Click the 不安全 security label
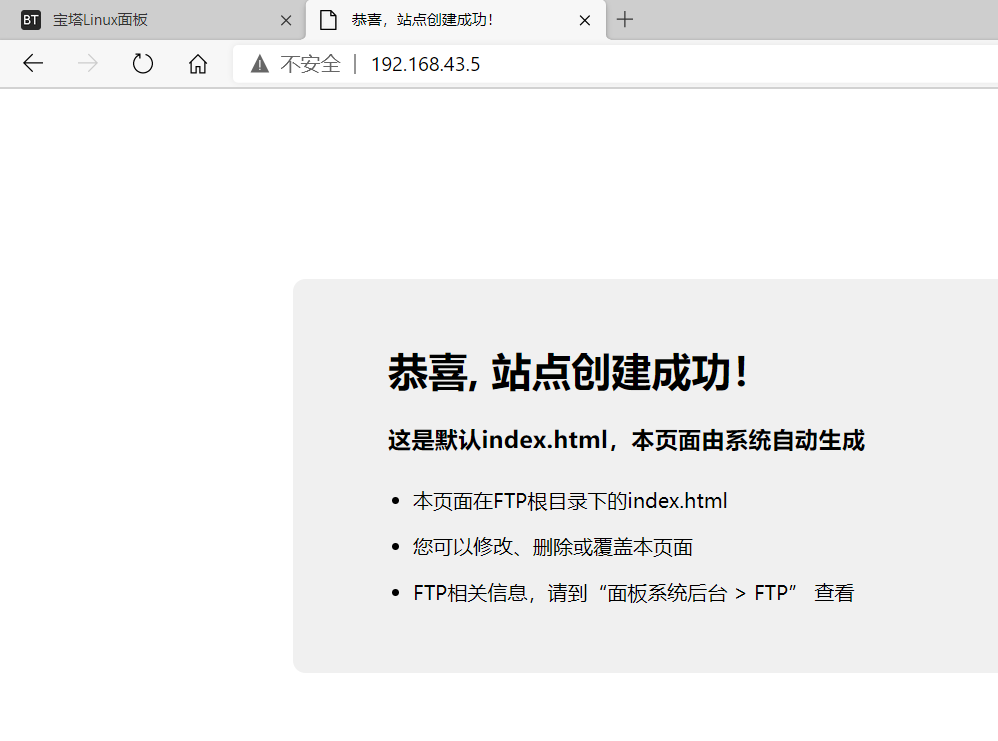The width and height of the screenshot is (998, 741). tap(311, 64)
